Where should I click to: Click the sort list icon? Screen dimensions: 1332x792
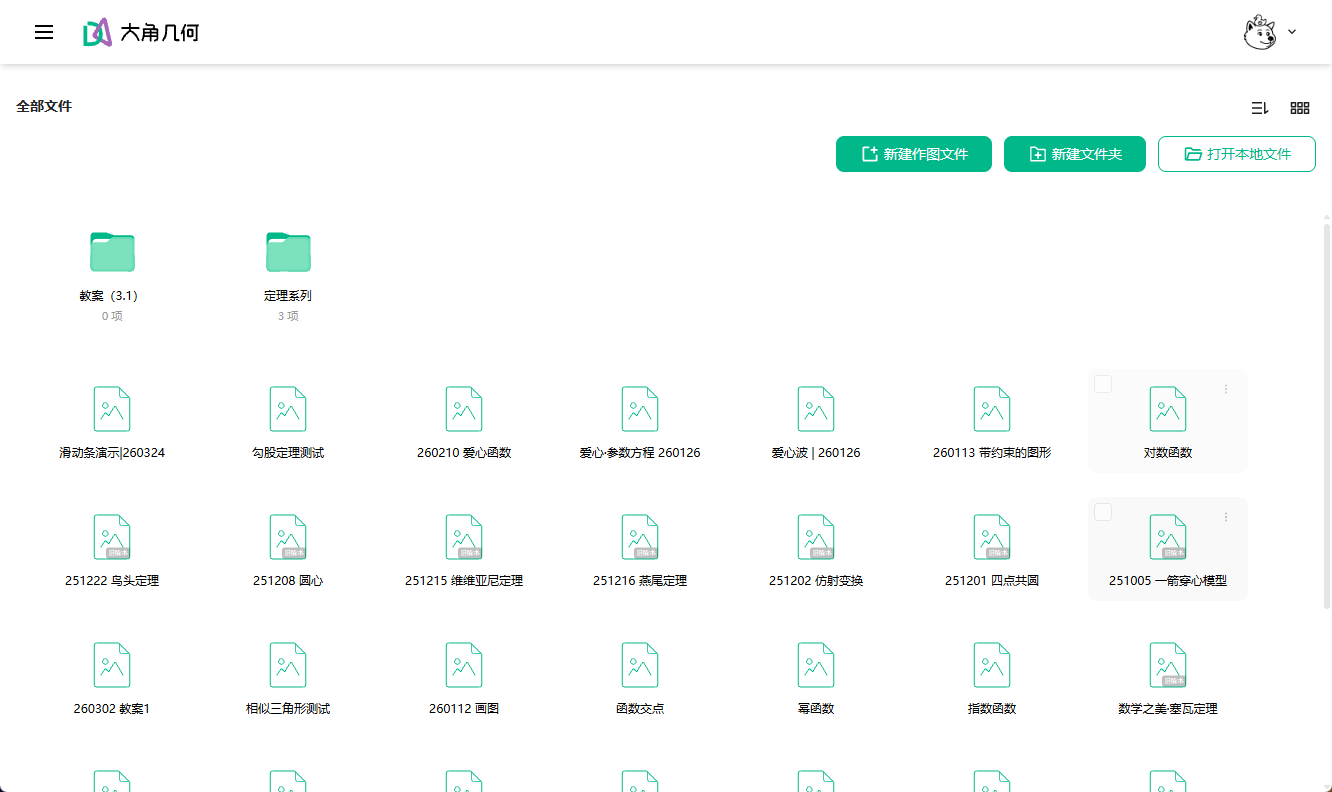coord(1260,108)
